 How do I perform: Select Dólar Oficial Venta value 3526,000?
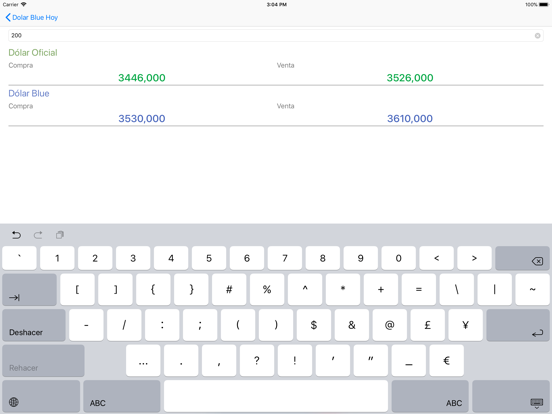(410, 78)
